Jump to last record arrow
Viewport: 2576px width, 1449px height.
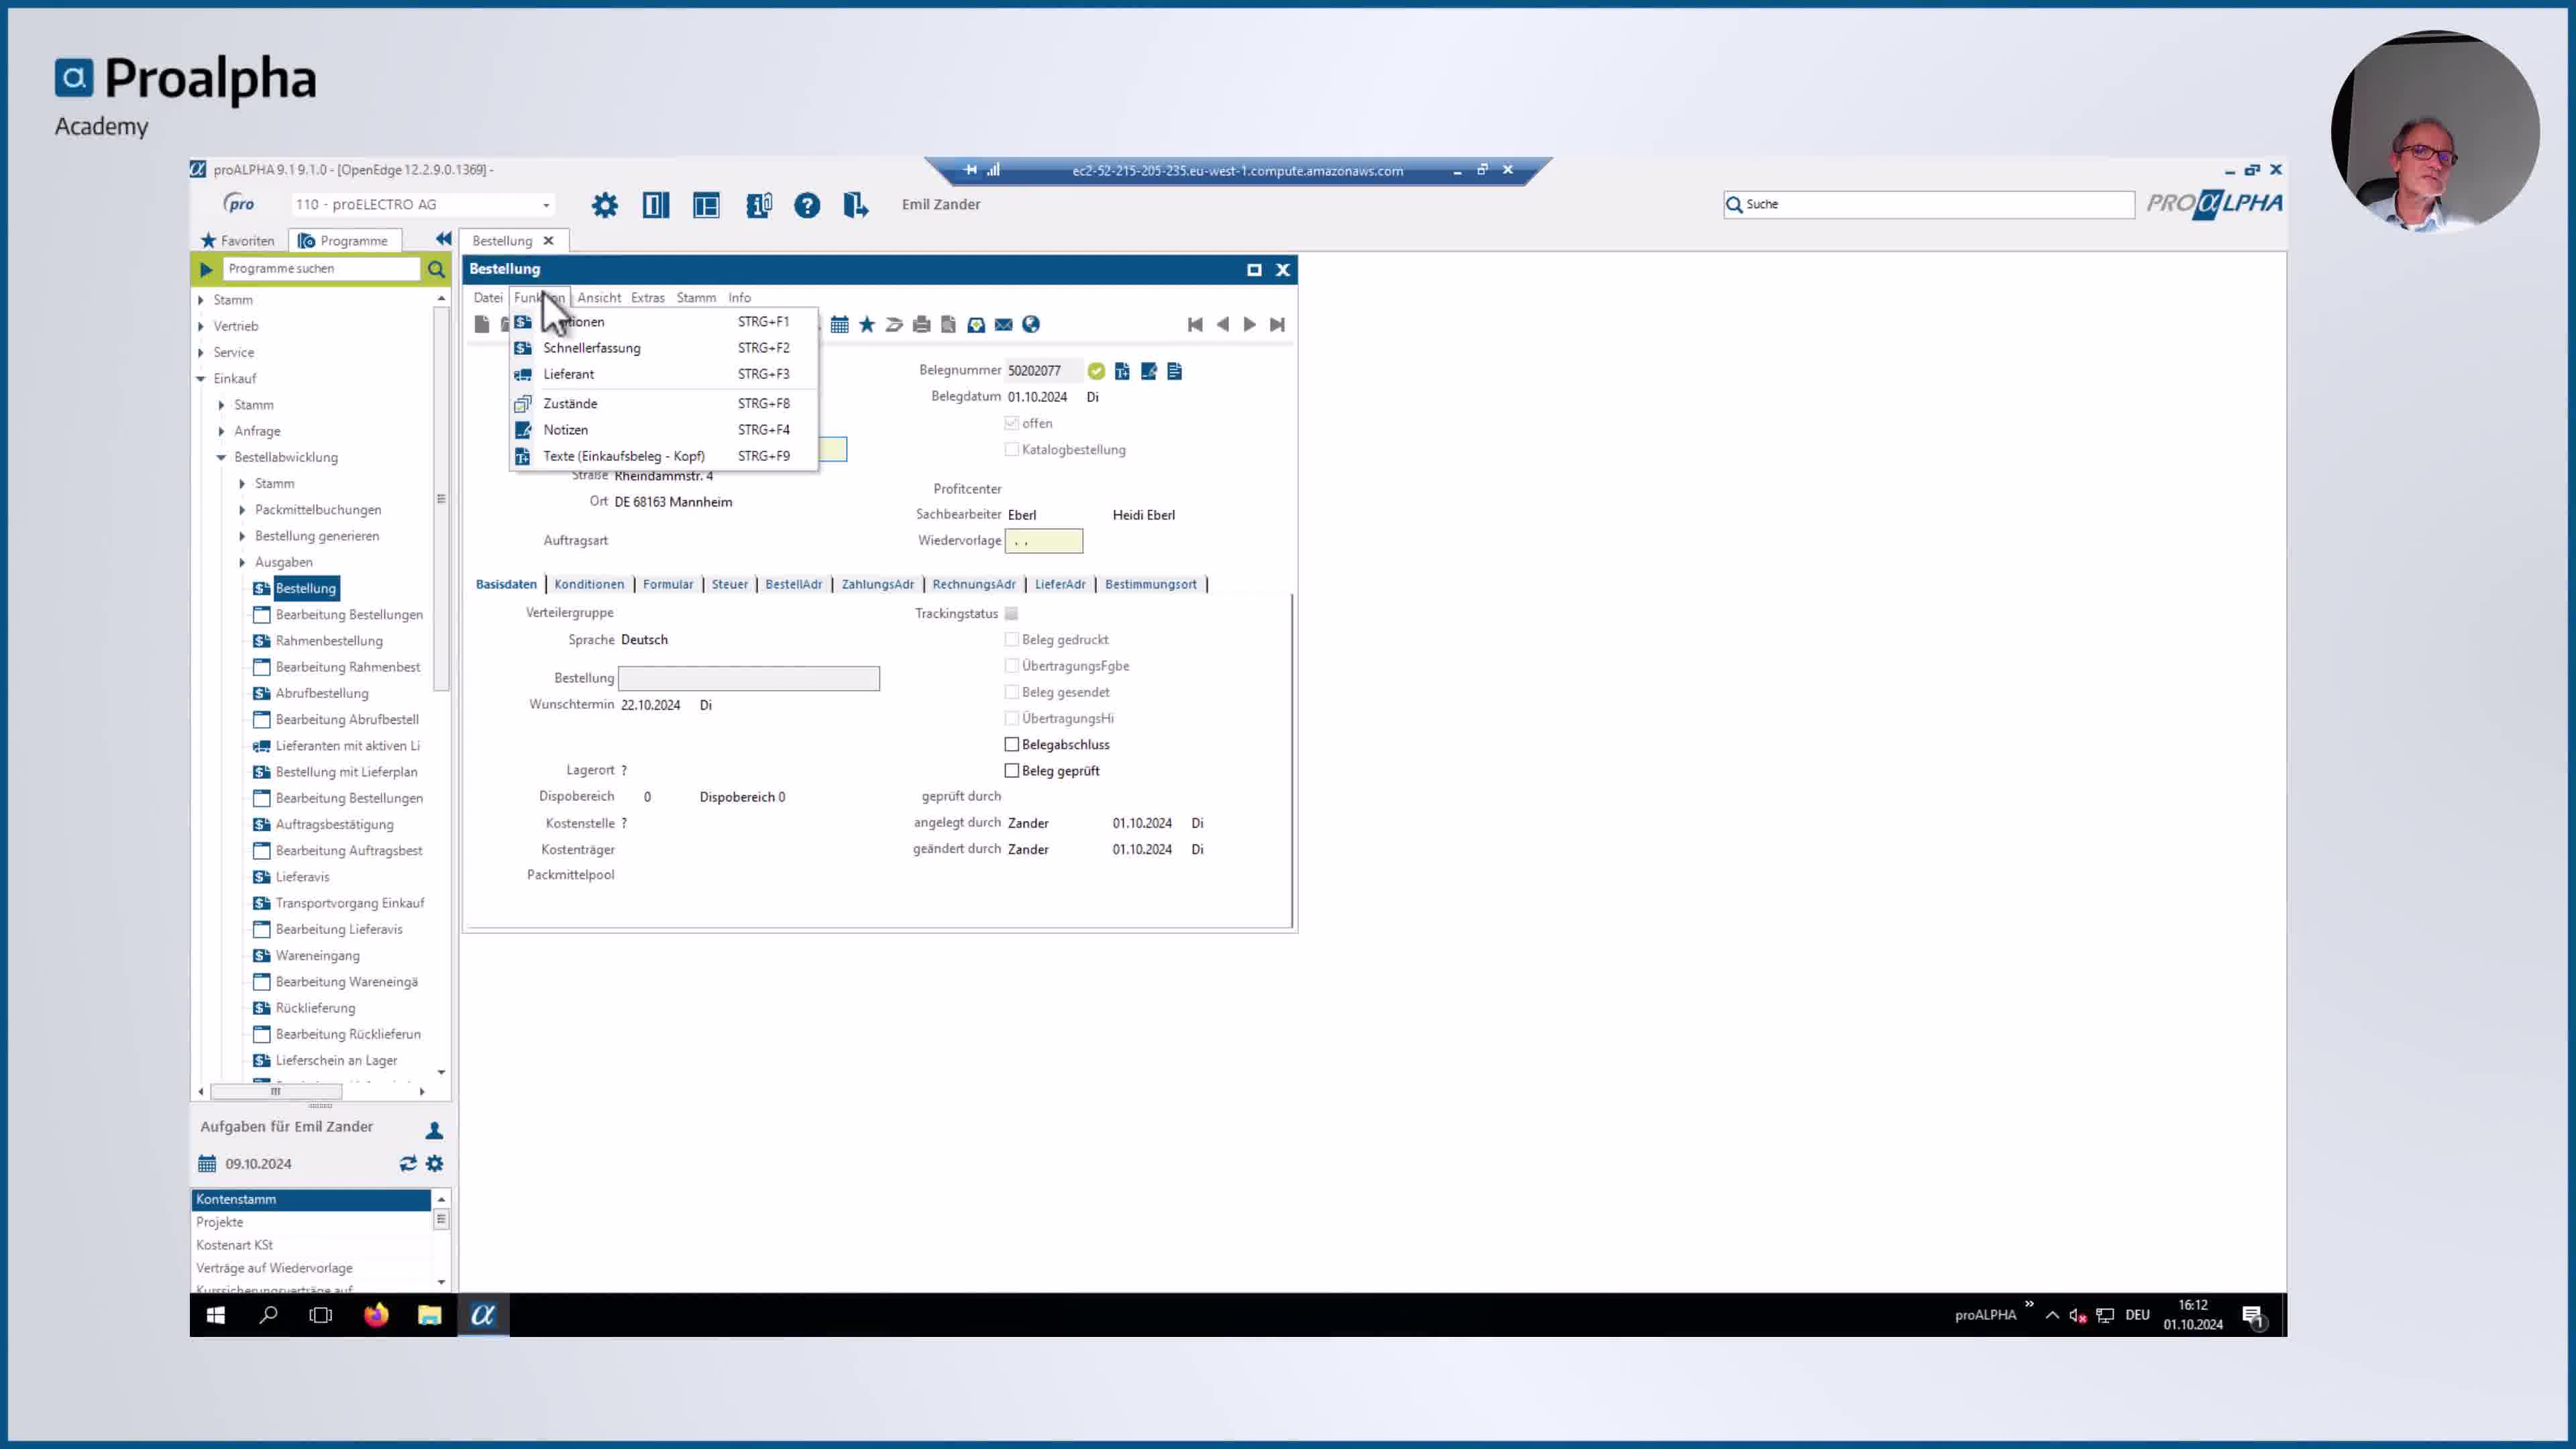1277,324
